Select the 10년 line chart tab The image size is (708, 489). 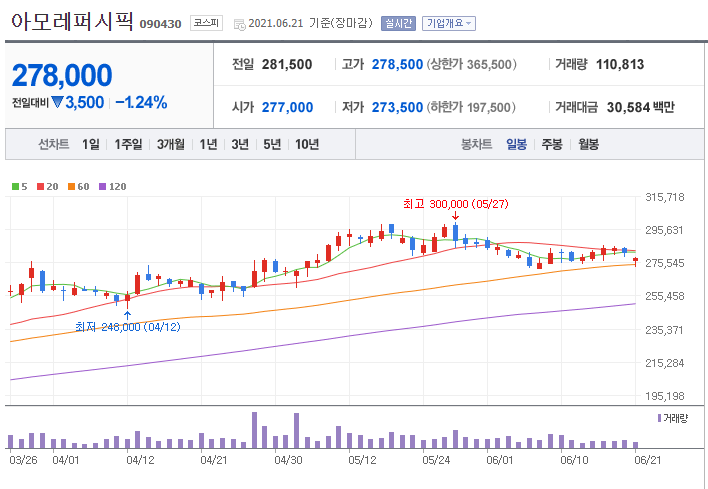click(x=307, y=144)
